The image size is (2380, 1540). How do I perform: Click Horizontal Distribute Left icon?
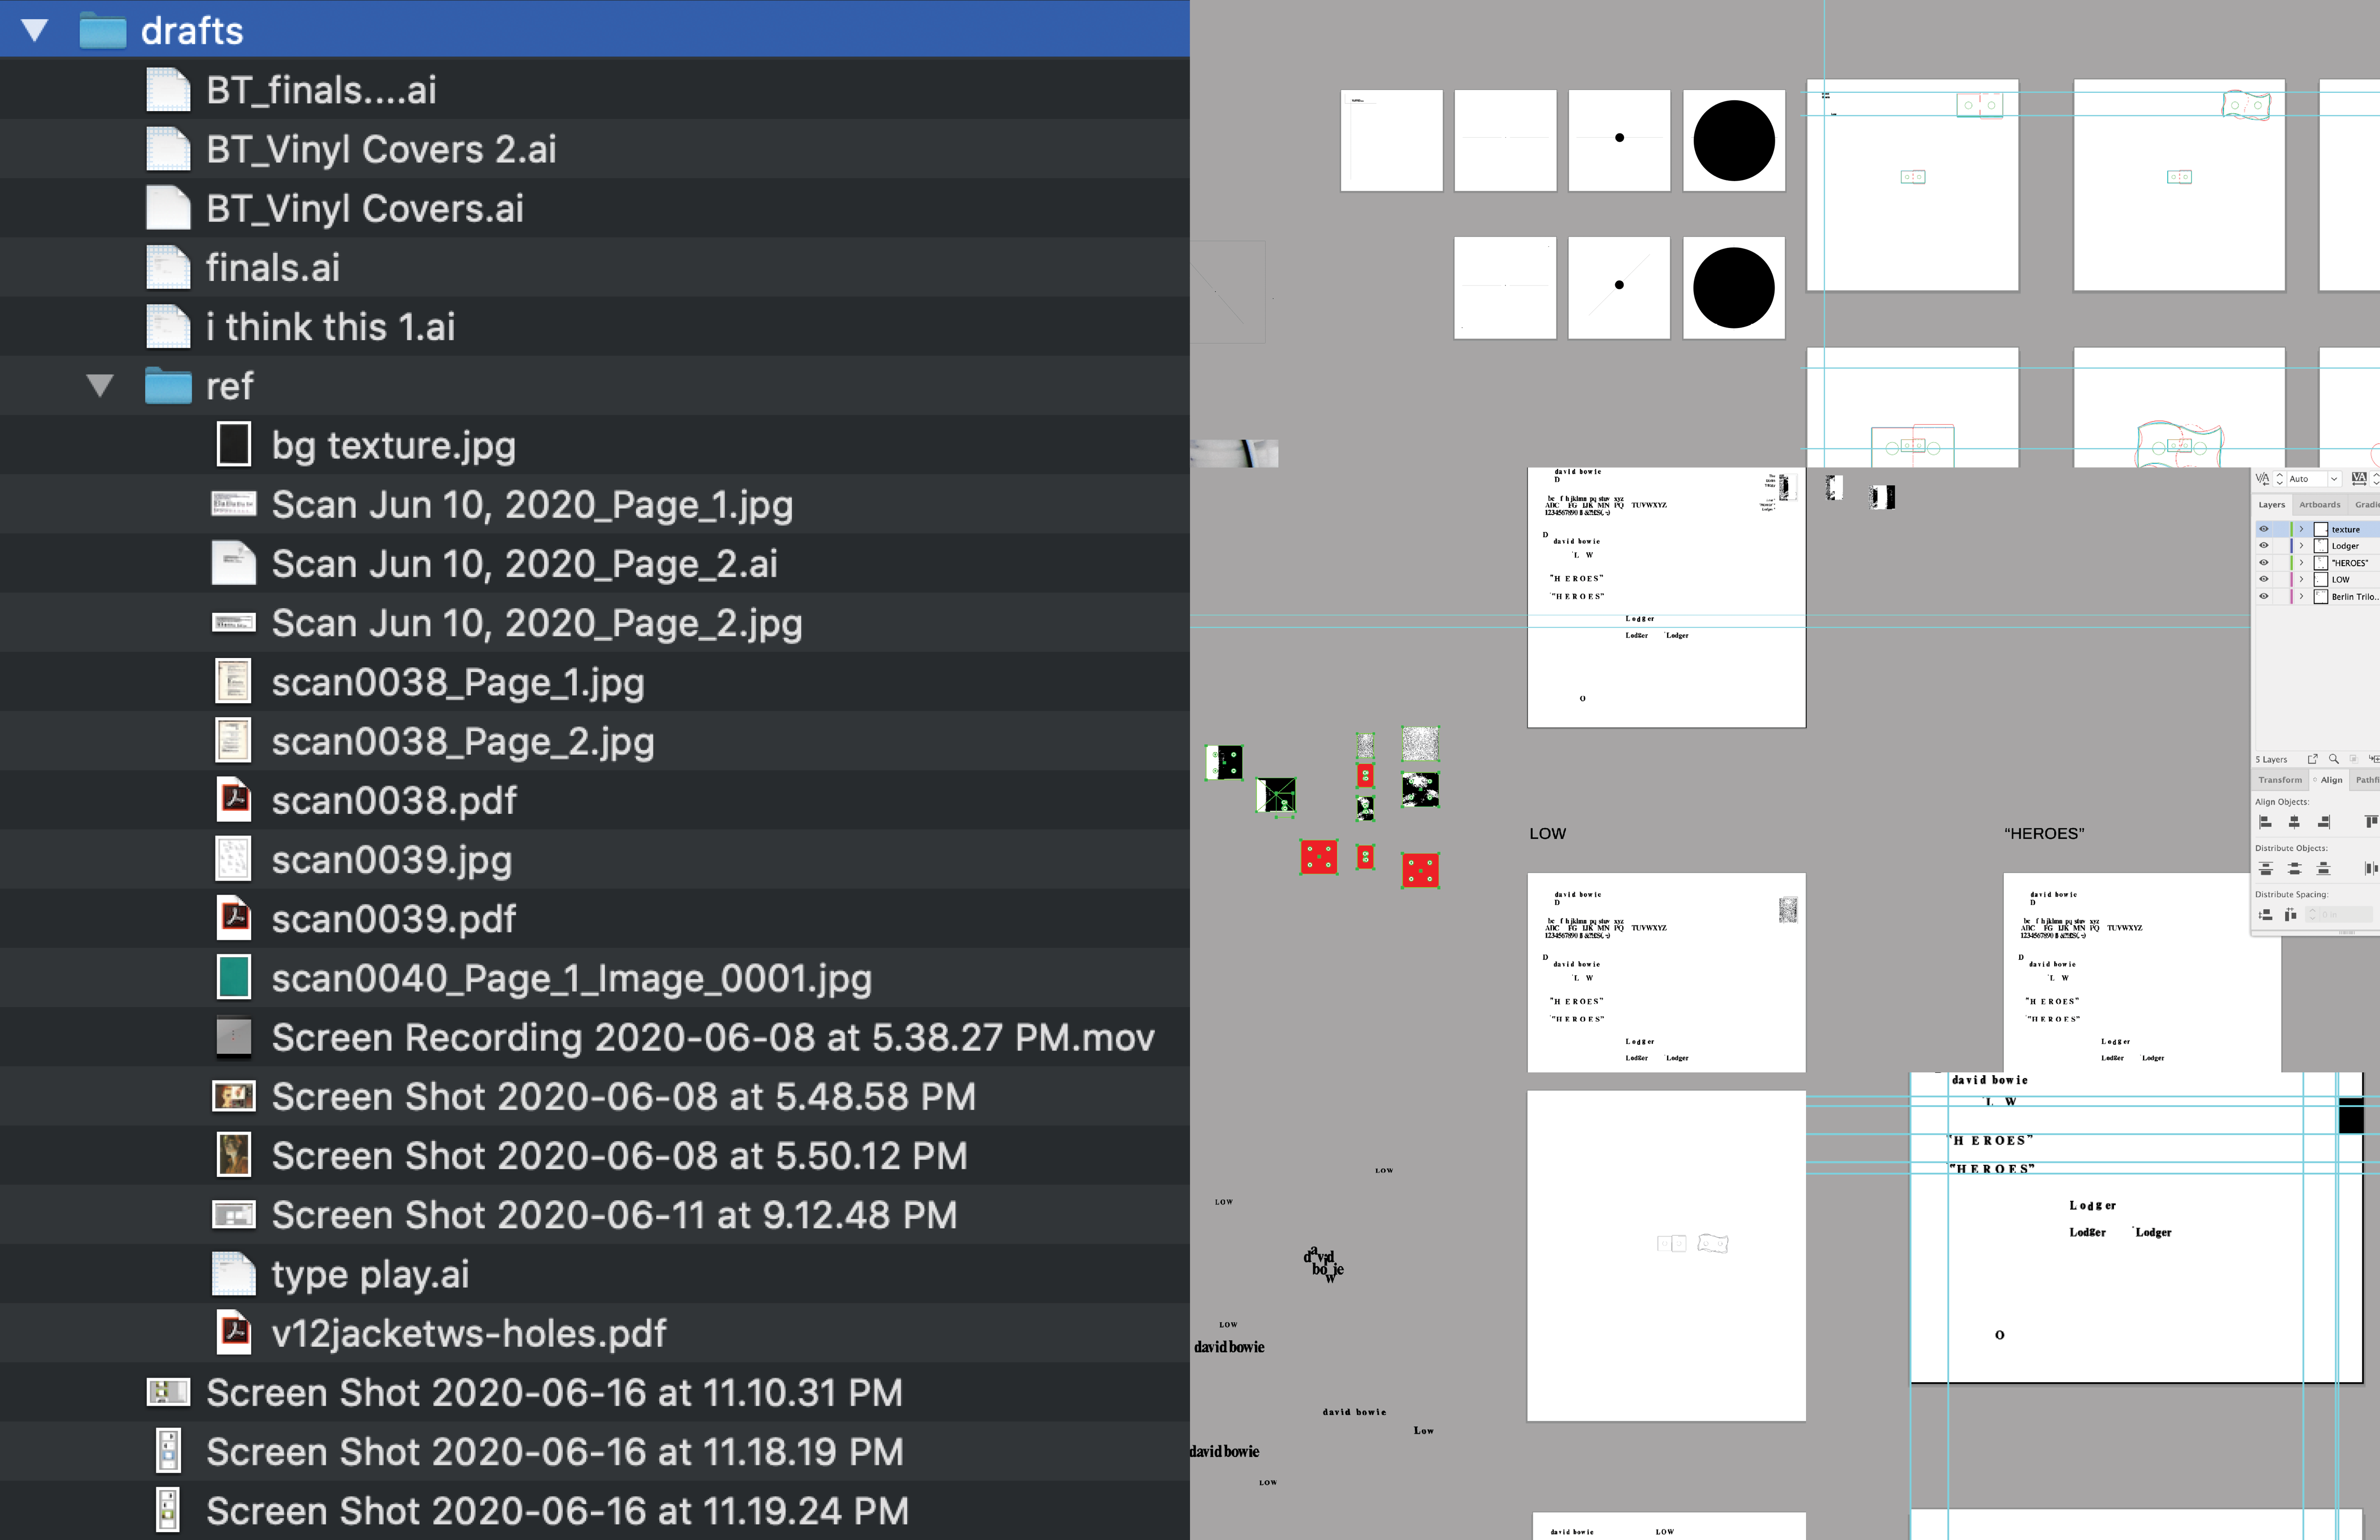(x=2372, y=868)
